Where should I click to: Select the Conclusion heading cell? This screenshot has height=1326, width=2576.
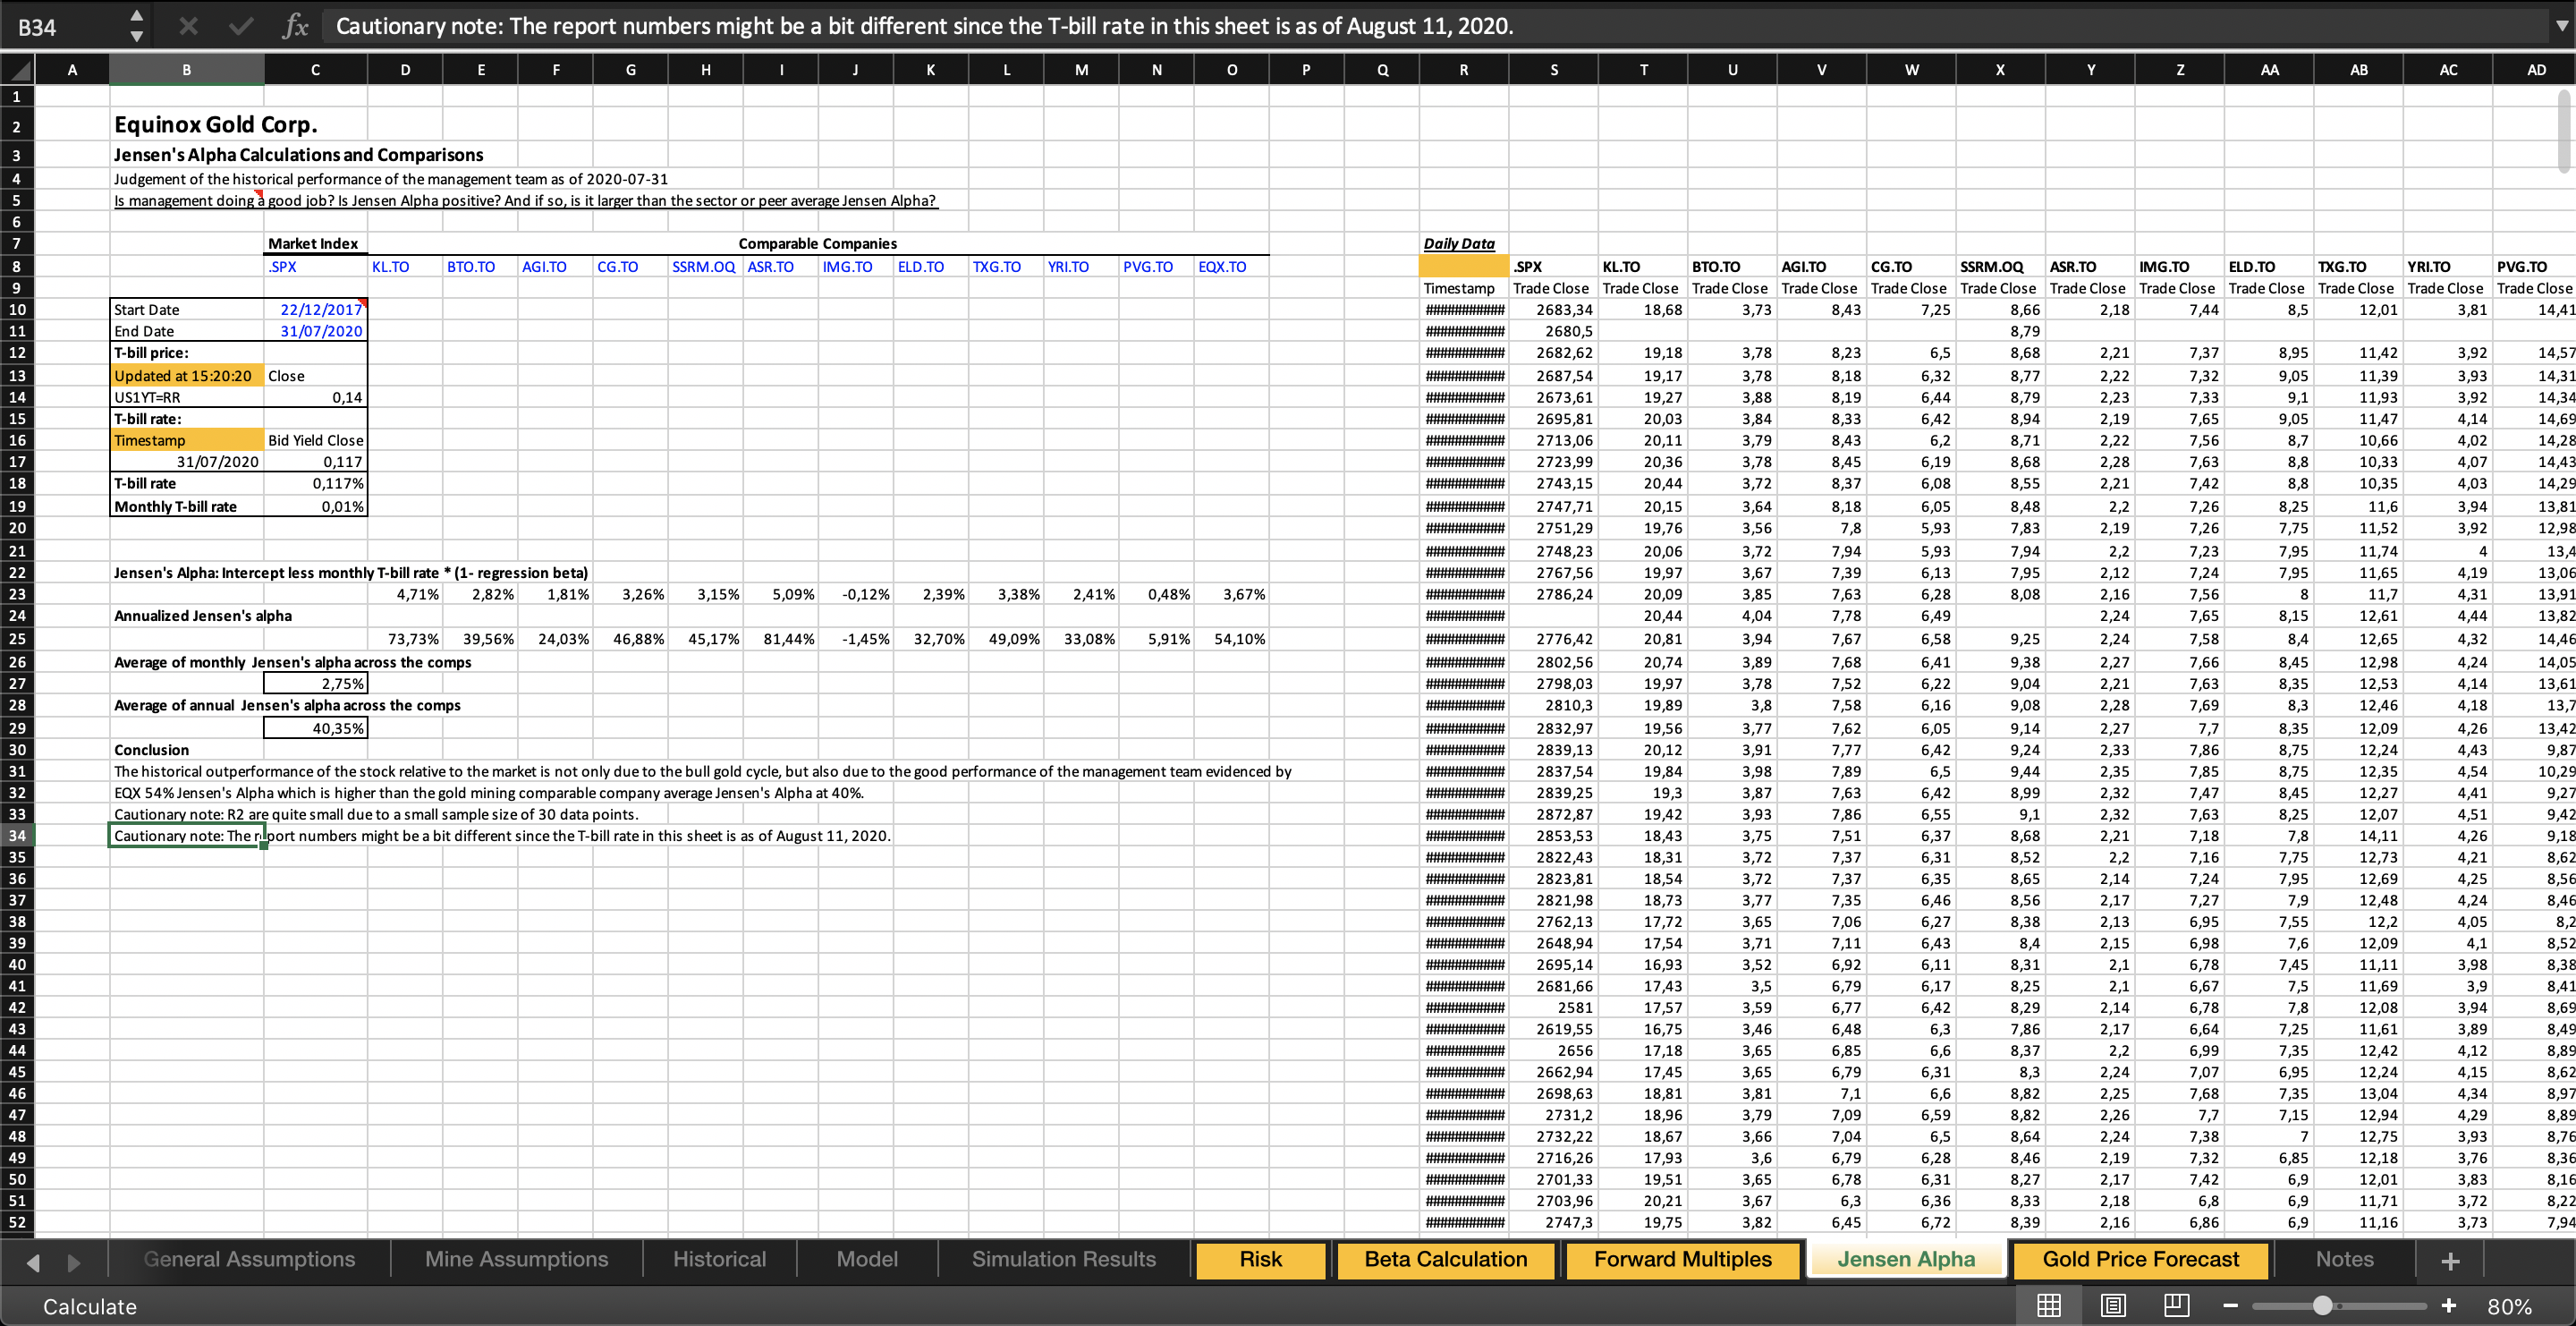click(187, 750)
